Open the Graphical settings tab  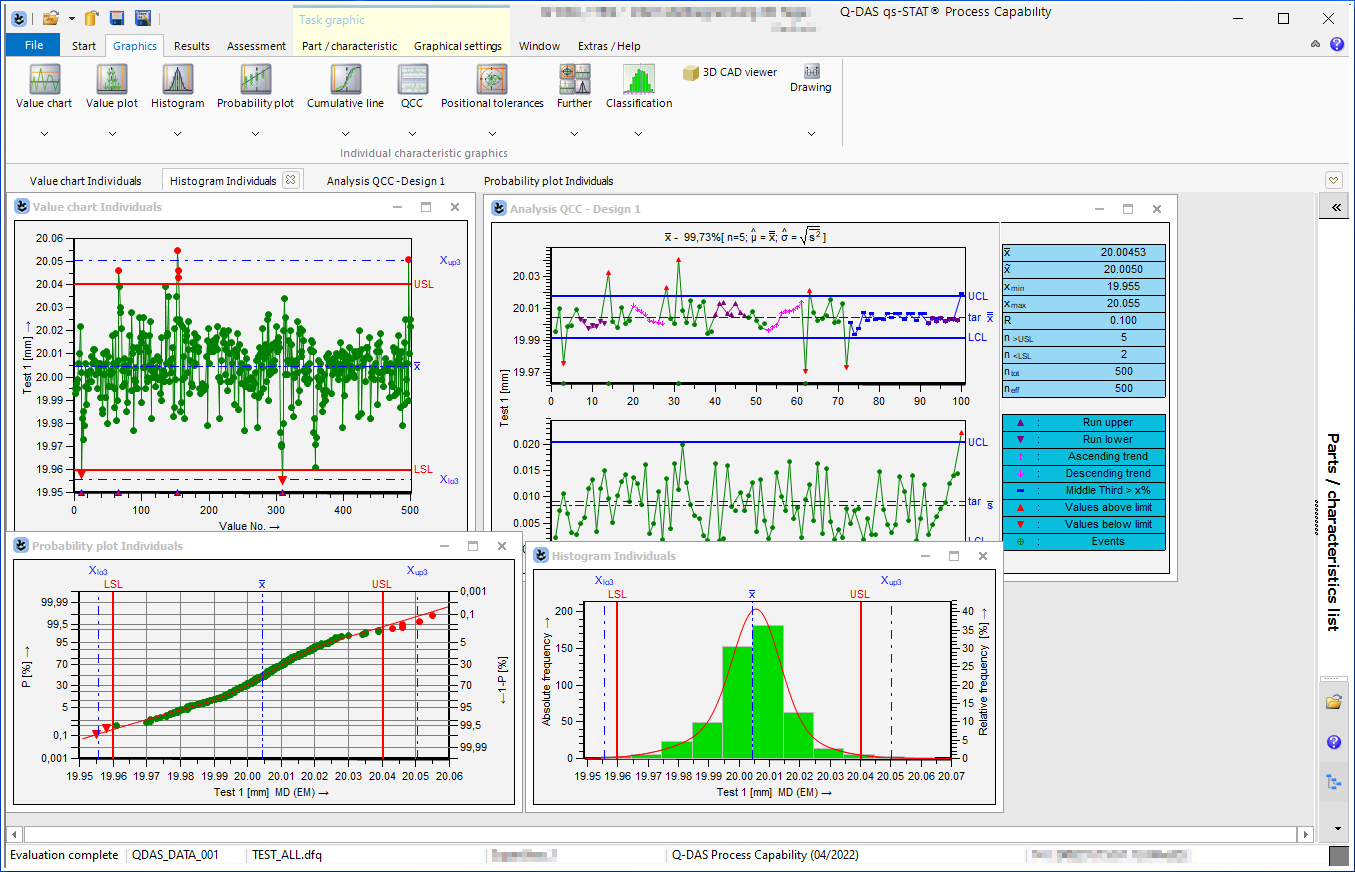458,46
